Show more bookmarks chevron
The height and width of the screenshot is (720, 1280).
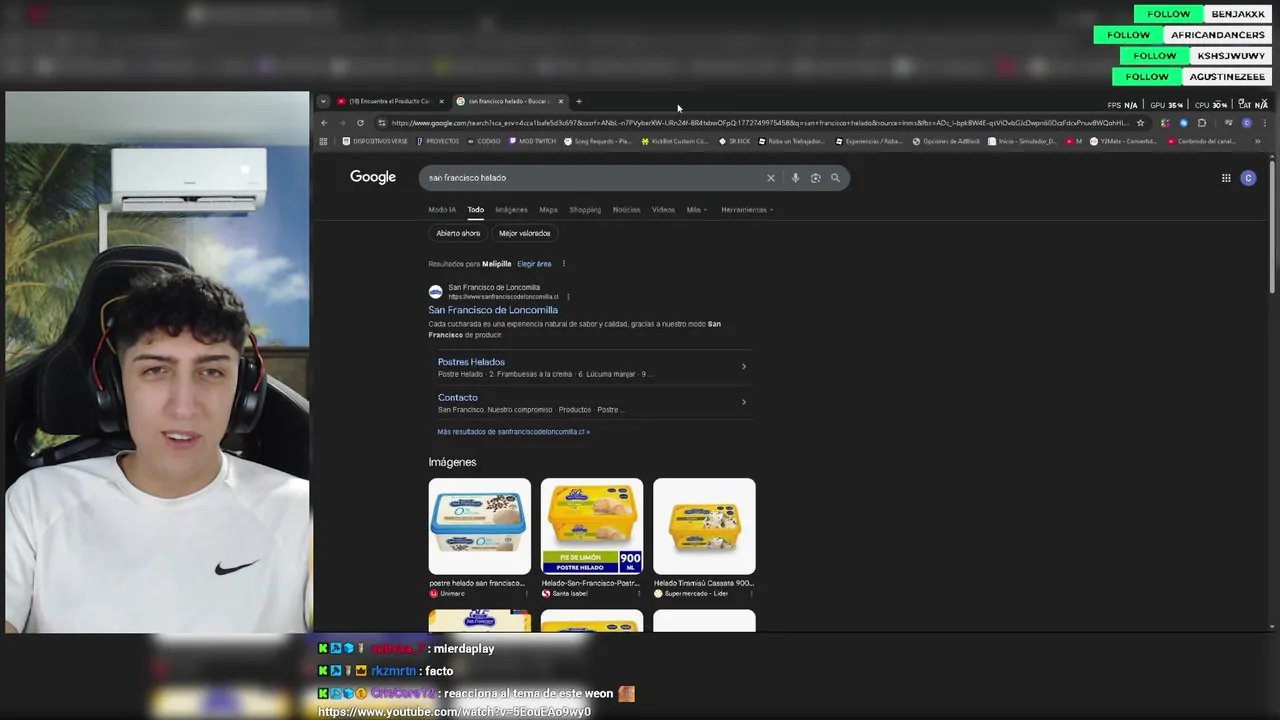tap(1258, 141)
